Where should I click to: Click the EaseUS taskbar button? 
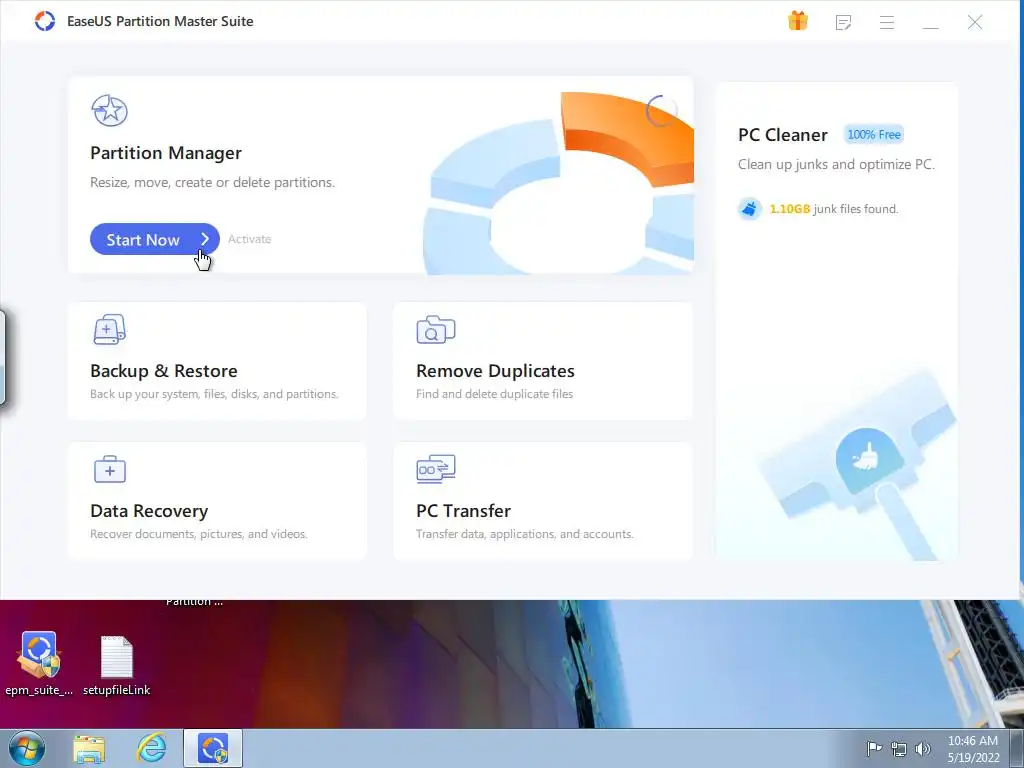[213, 748]
